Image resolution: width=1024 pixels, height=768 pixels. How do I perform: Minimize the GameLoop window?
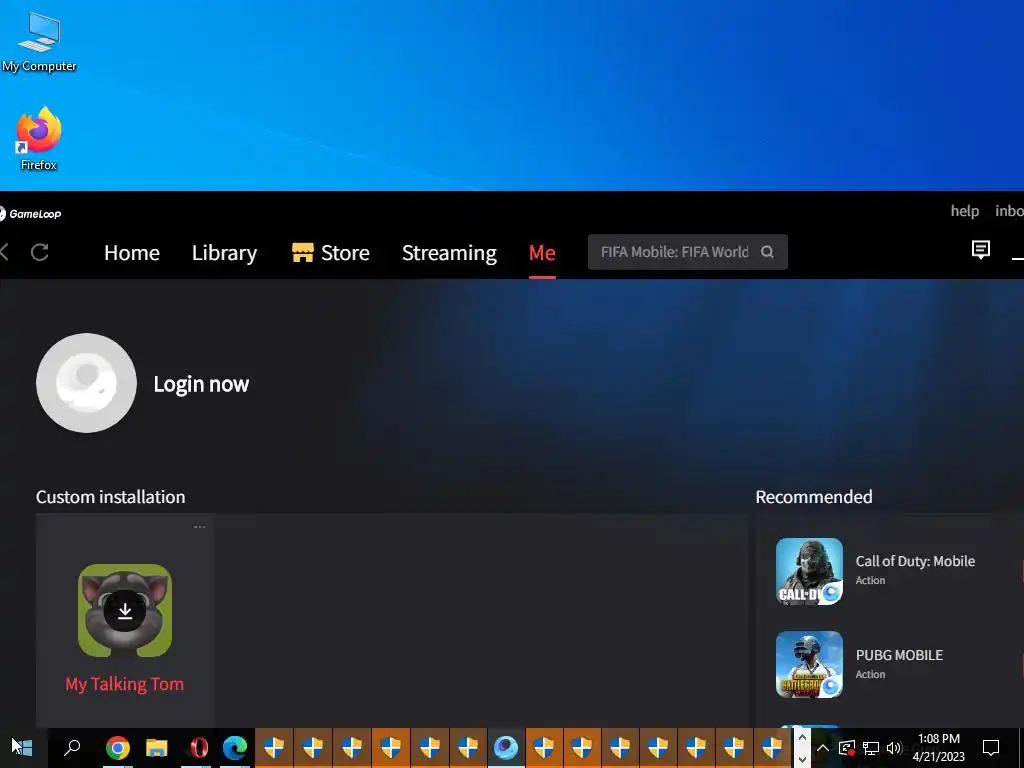point(1017,259)
